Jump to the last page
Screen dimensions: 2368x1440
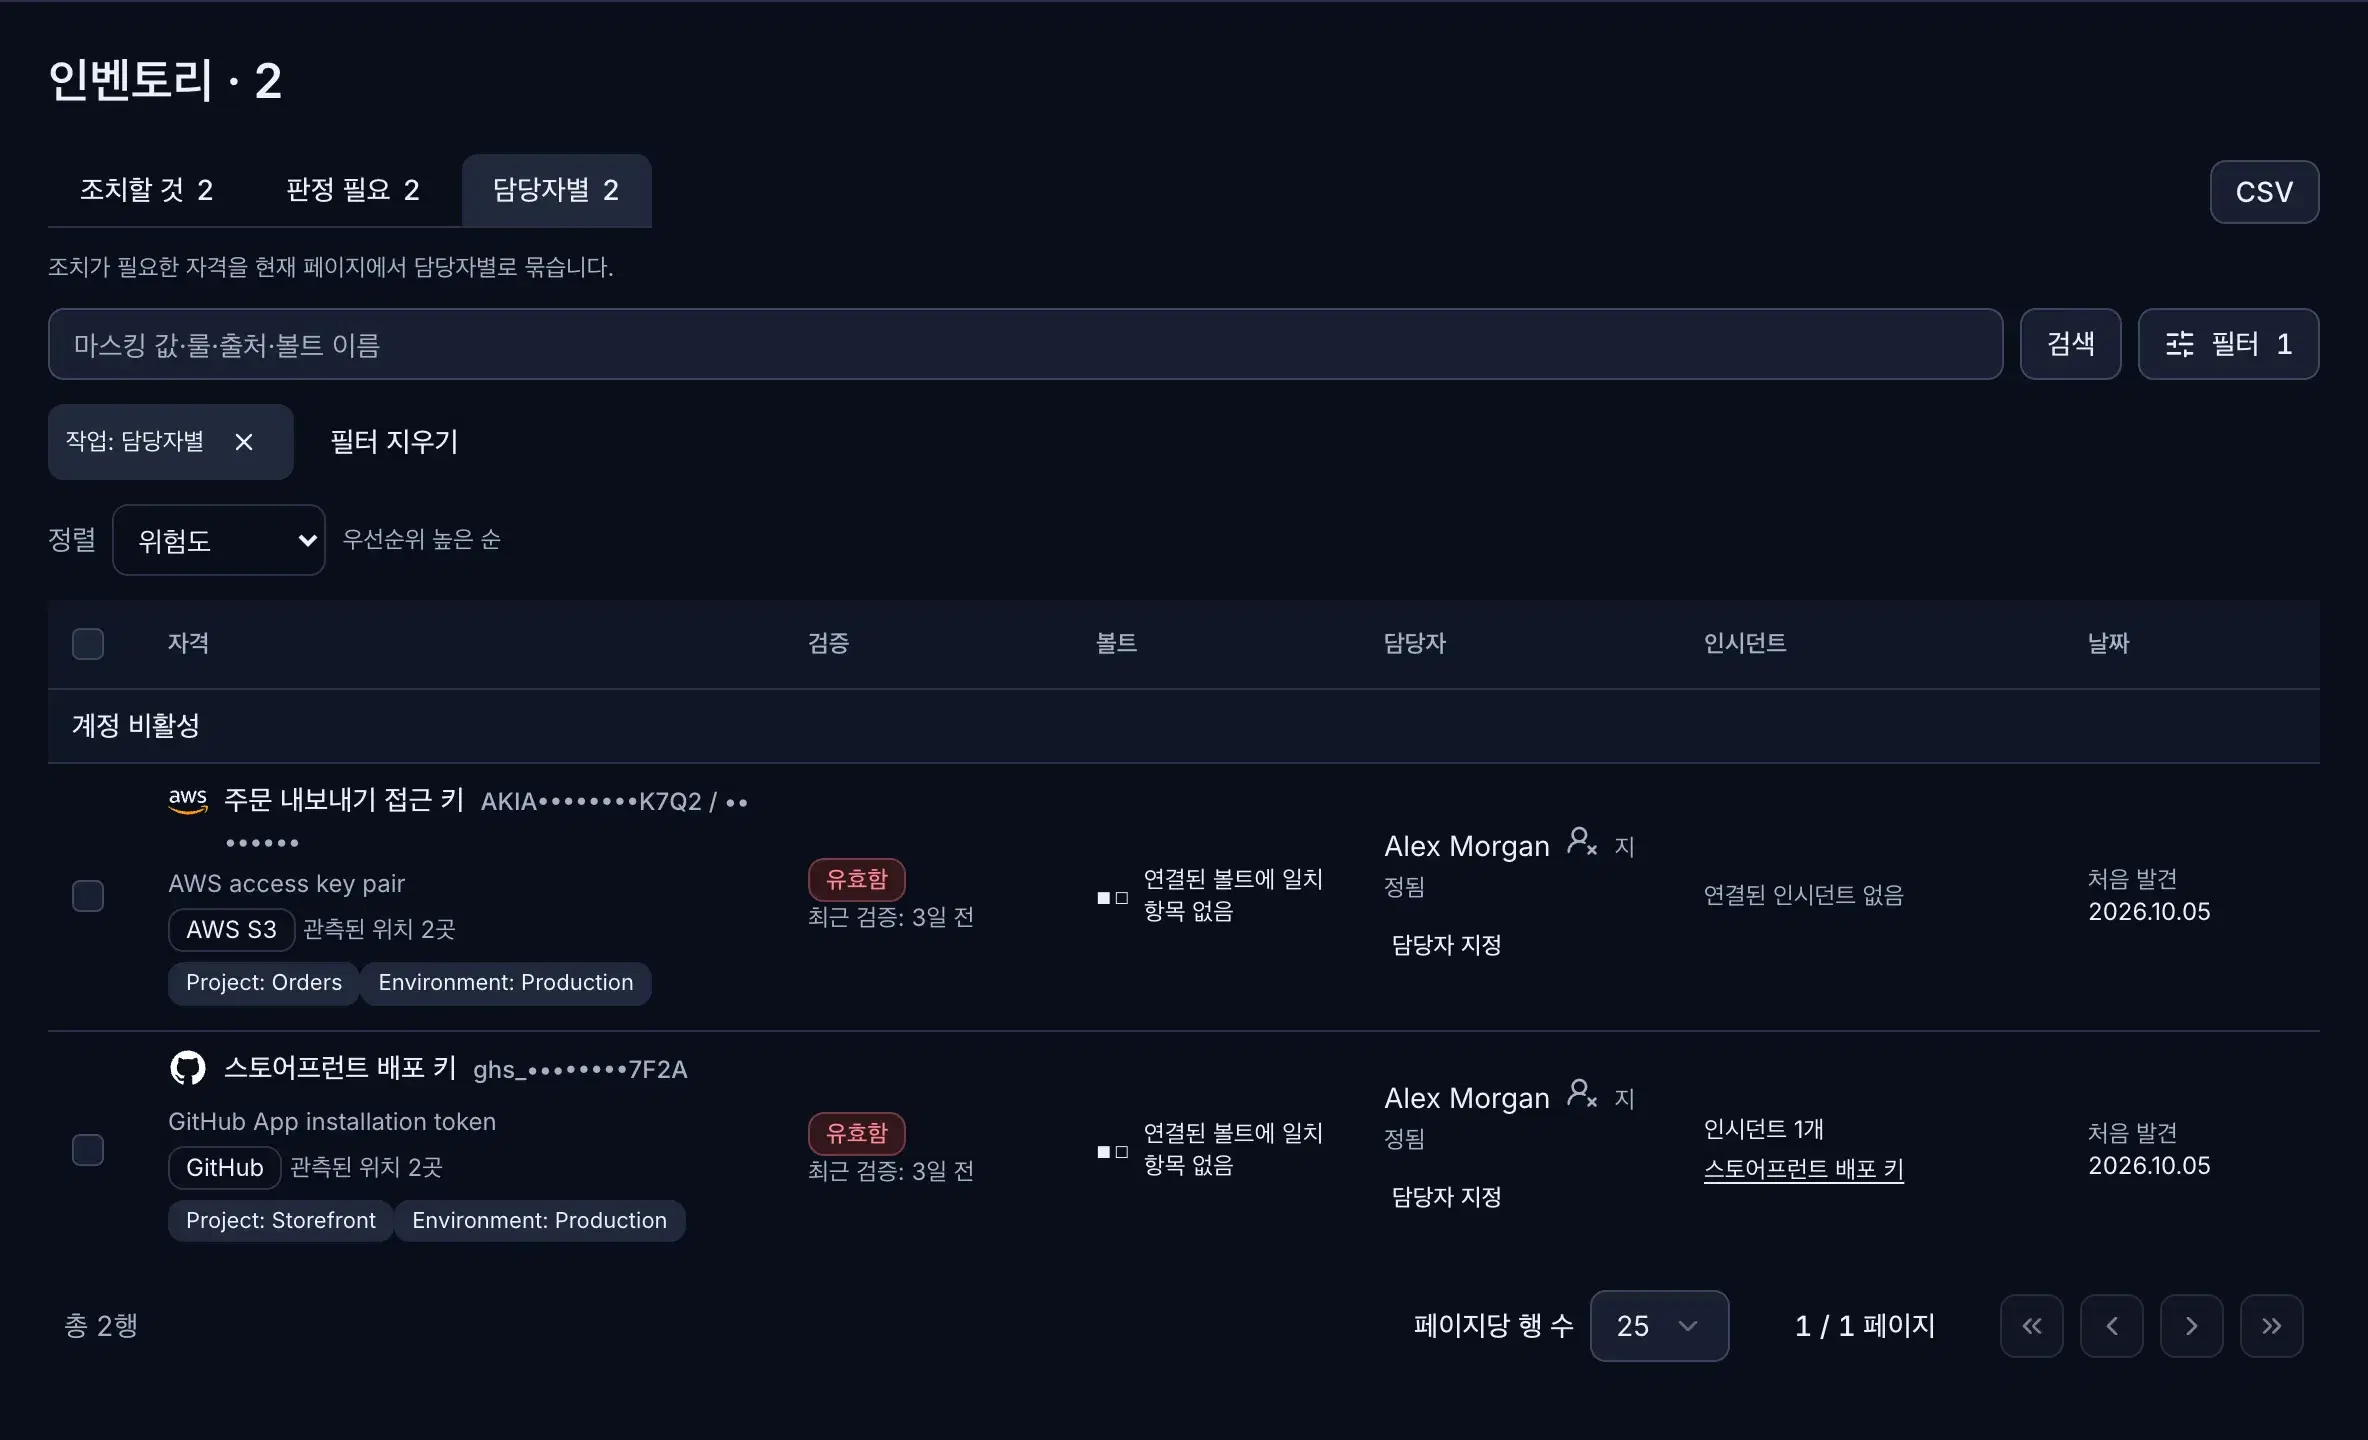2272,1326
